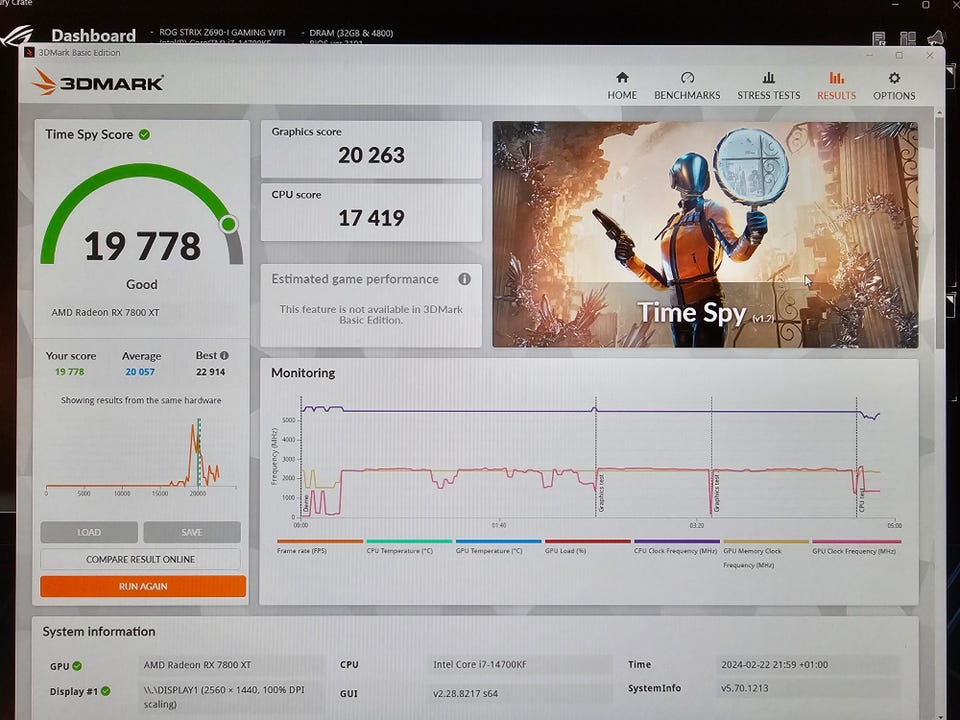Image resolution: width=960 pixels, height=720 pixels.
Task: Switch to Stress Tests tab
Action: (768, 86)
